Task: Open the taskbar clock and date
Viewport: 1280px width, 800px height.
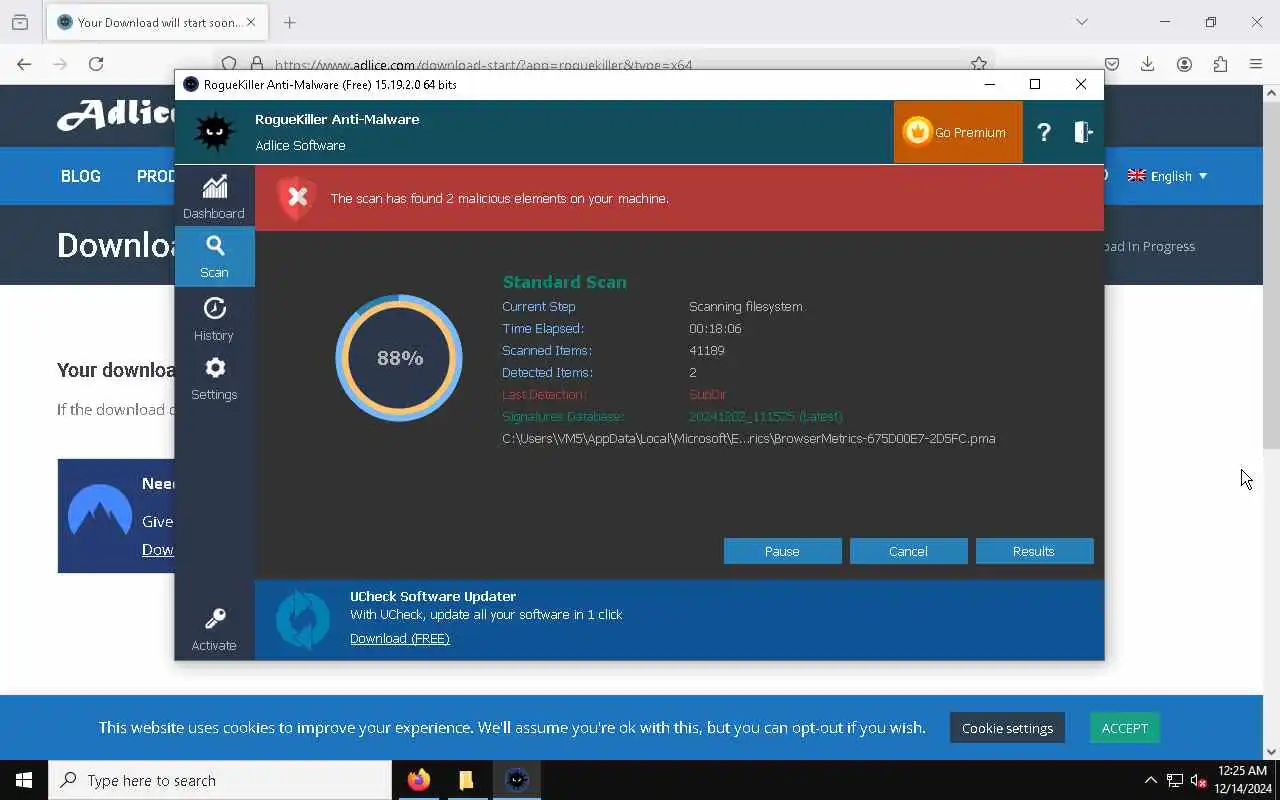Action: [x=1243, y=780]
